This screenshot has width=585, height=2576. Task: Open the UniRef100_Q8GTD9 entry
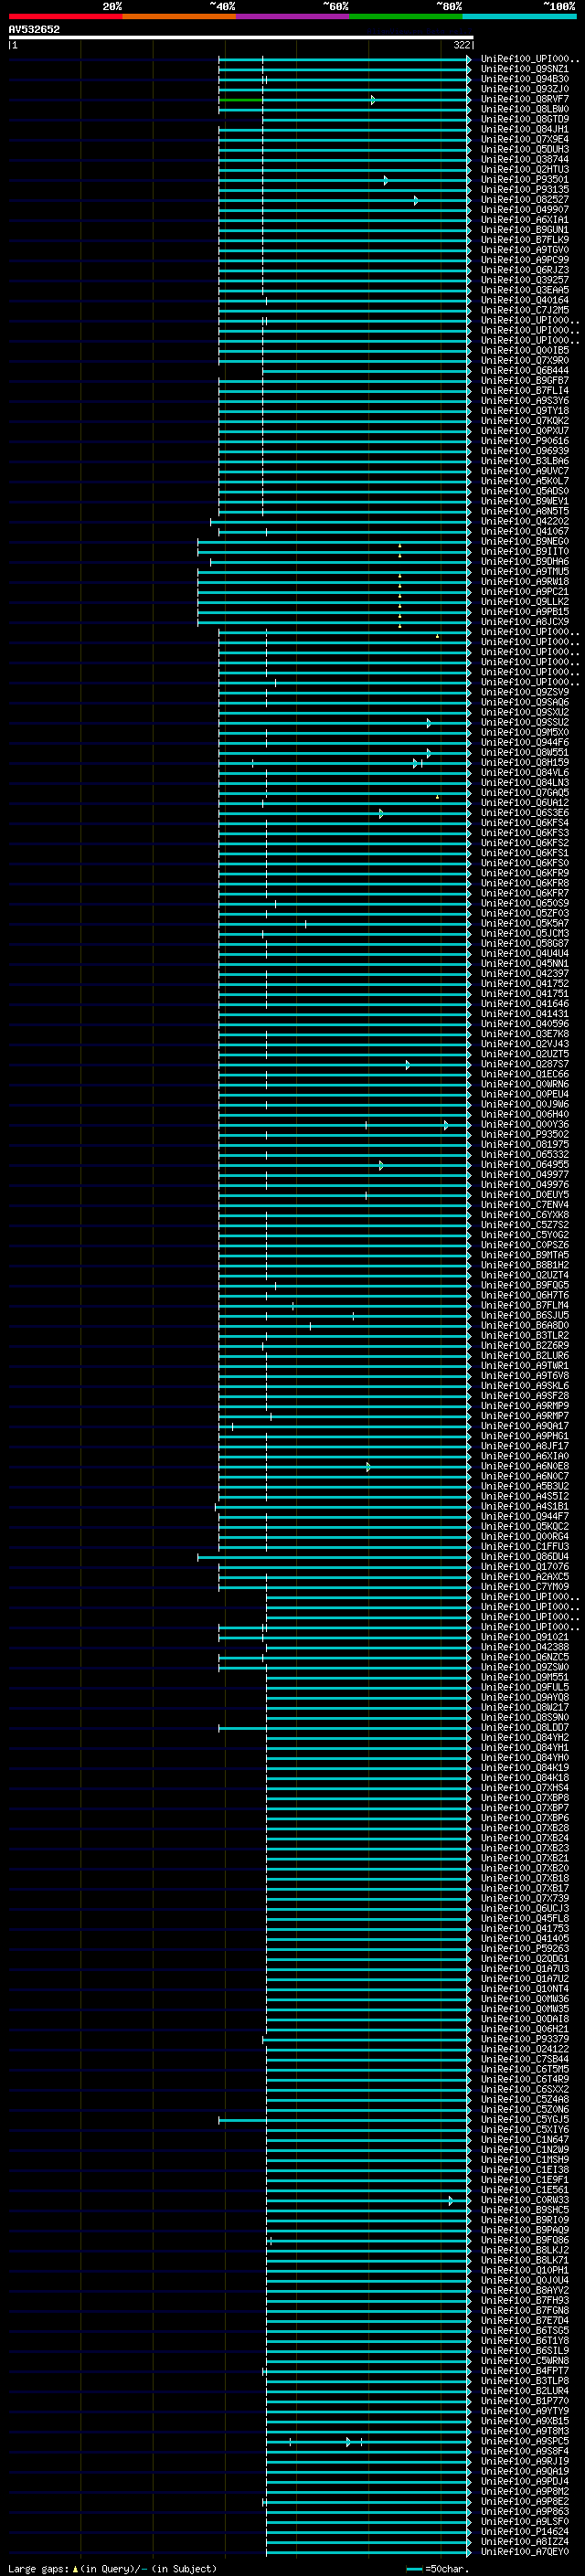click(524, 120)
